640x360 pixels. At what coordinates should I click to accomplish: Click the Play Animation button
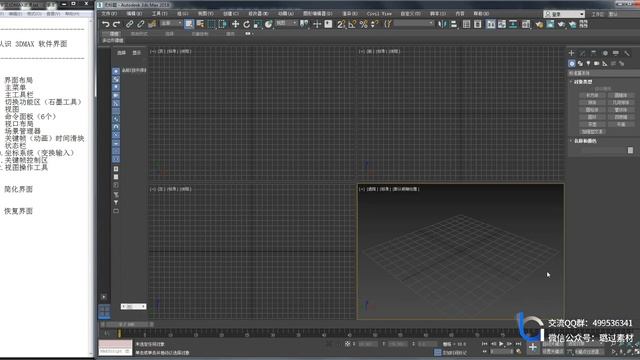pyautogui.click(x=501, y=344)
